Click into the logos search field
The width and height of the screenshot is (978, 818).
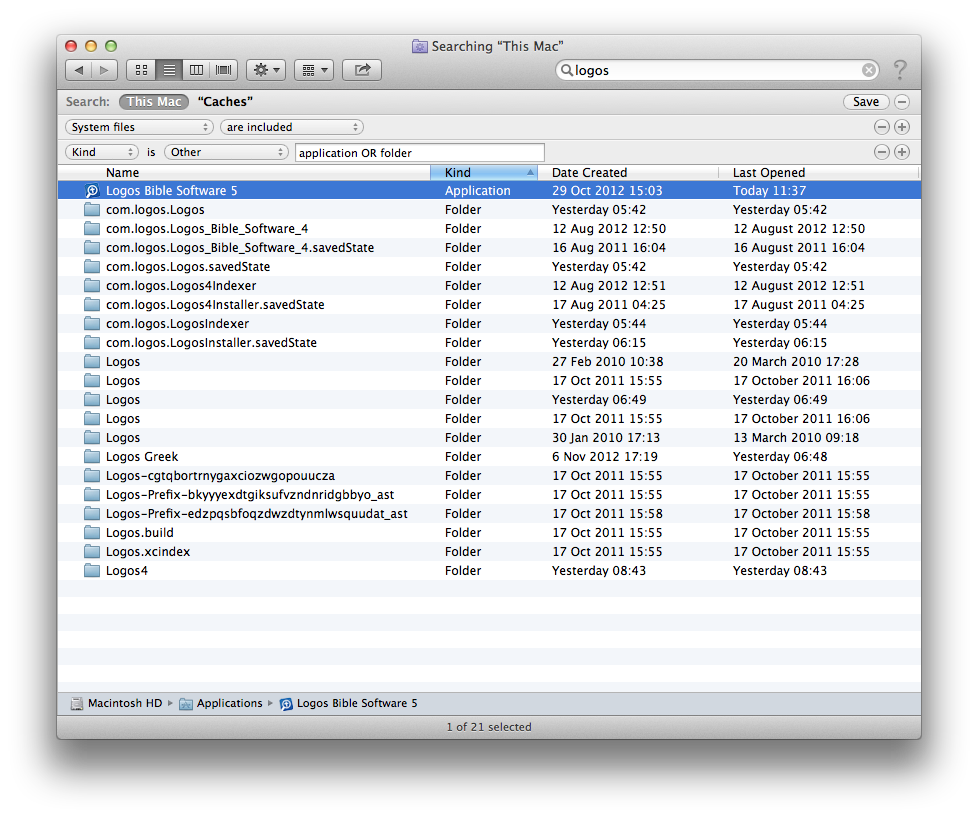pyautogui.click(x=717, y=70)
